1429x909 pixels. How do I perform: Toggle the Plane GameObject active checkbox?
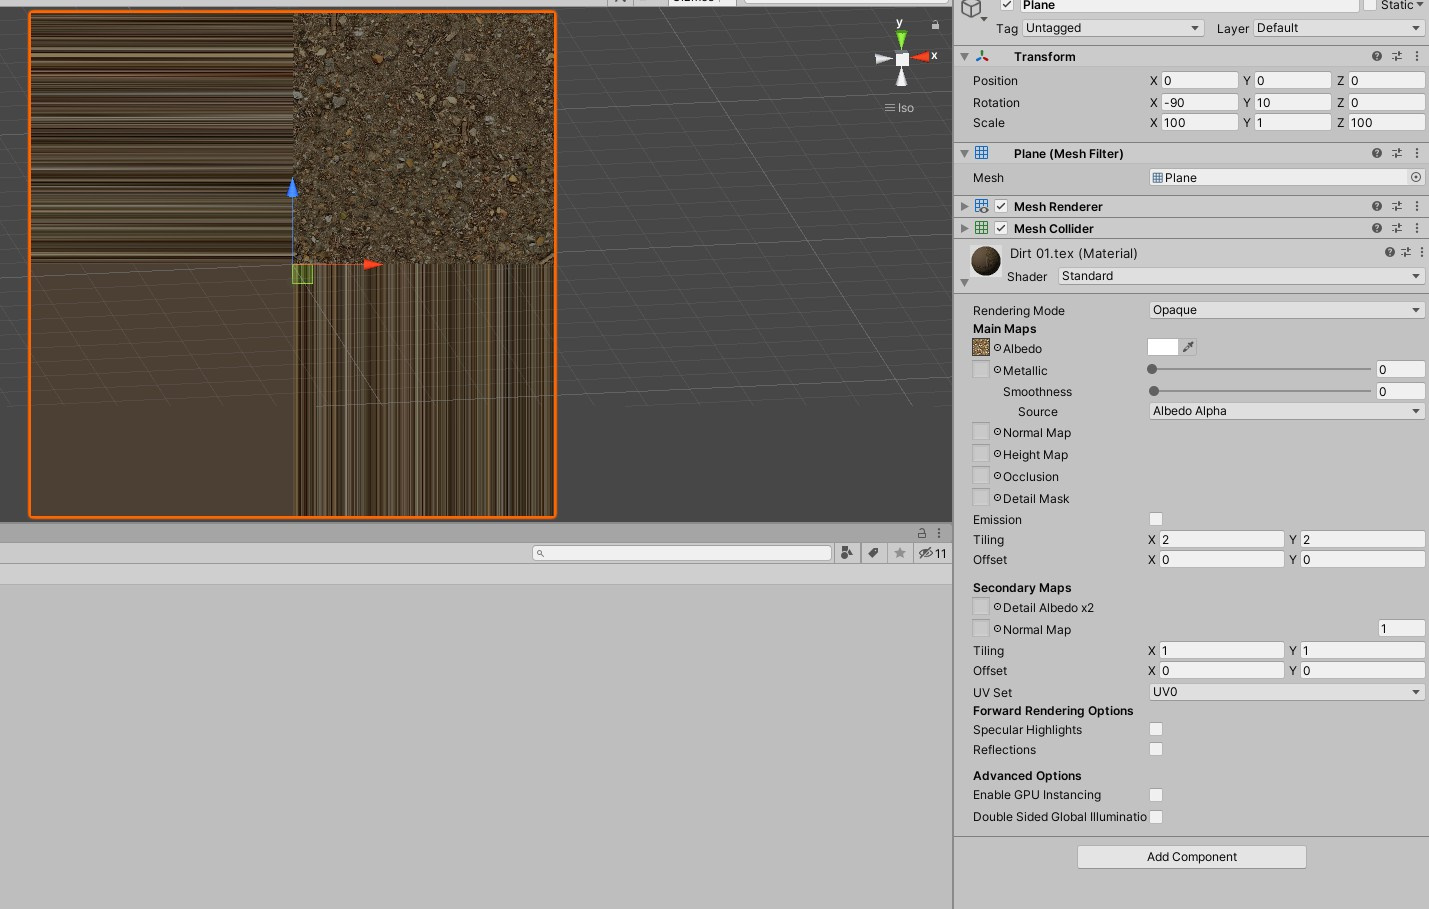pos(1007,5)
